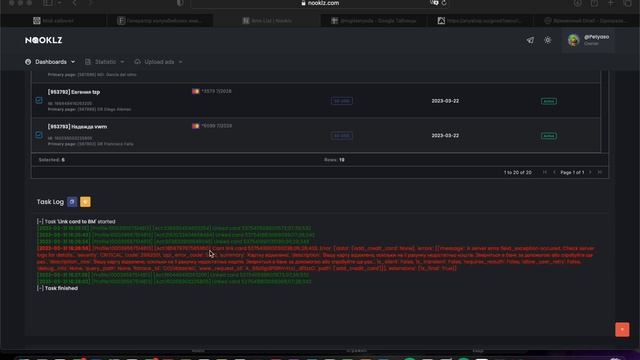This screenshot has height=360, width=640.
Task: Open the @Petyaso user profile menu
Action: tap(588, 40)
